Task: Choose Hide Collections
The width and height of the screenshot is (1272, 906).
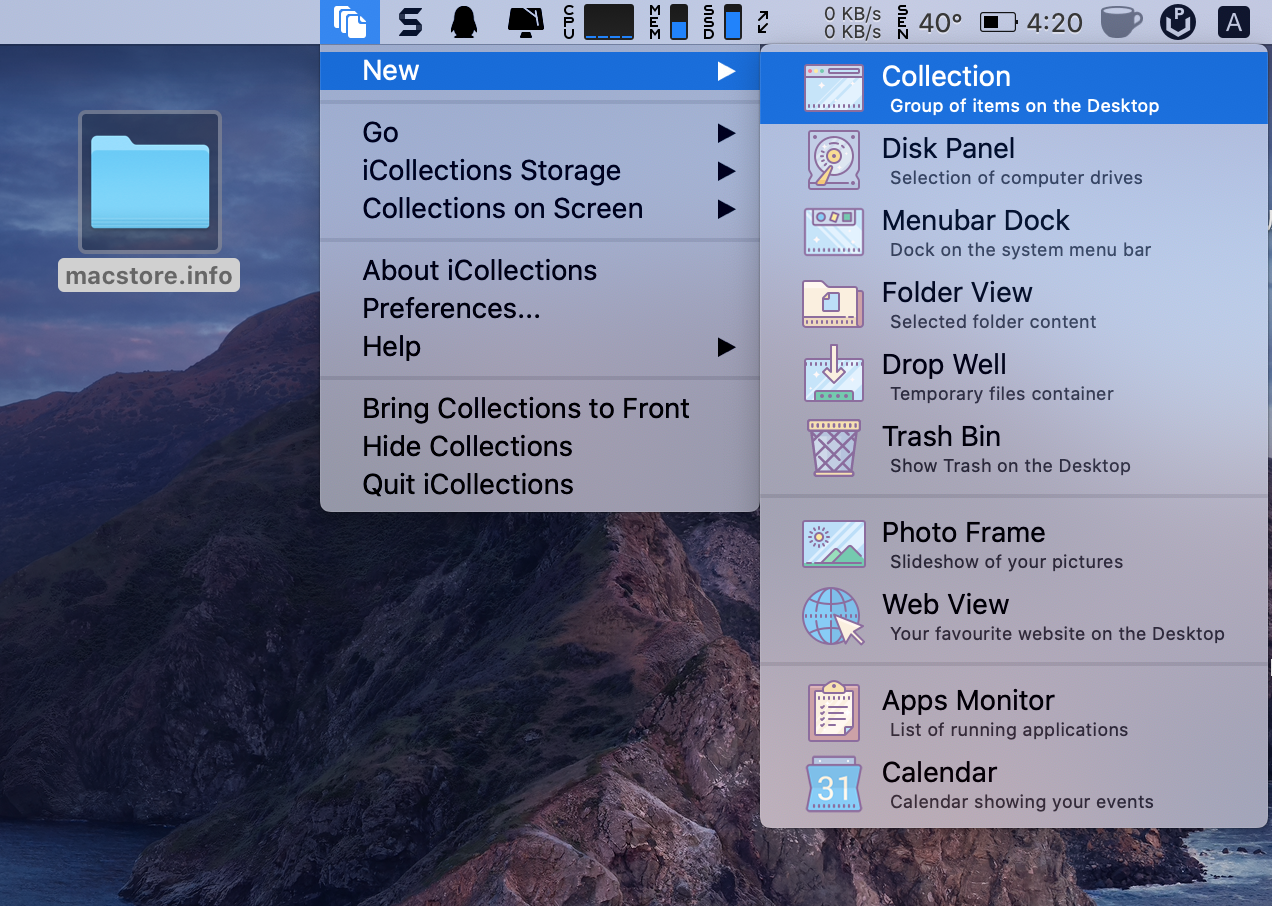Action: click(x=540, y=447)
